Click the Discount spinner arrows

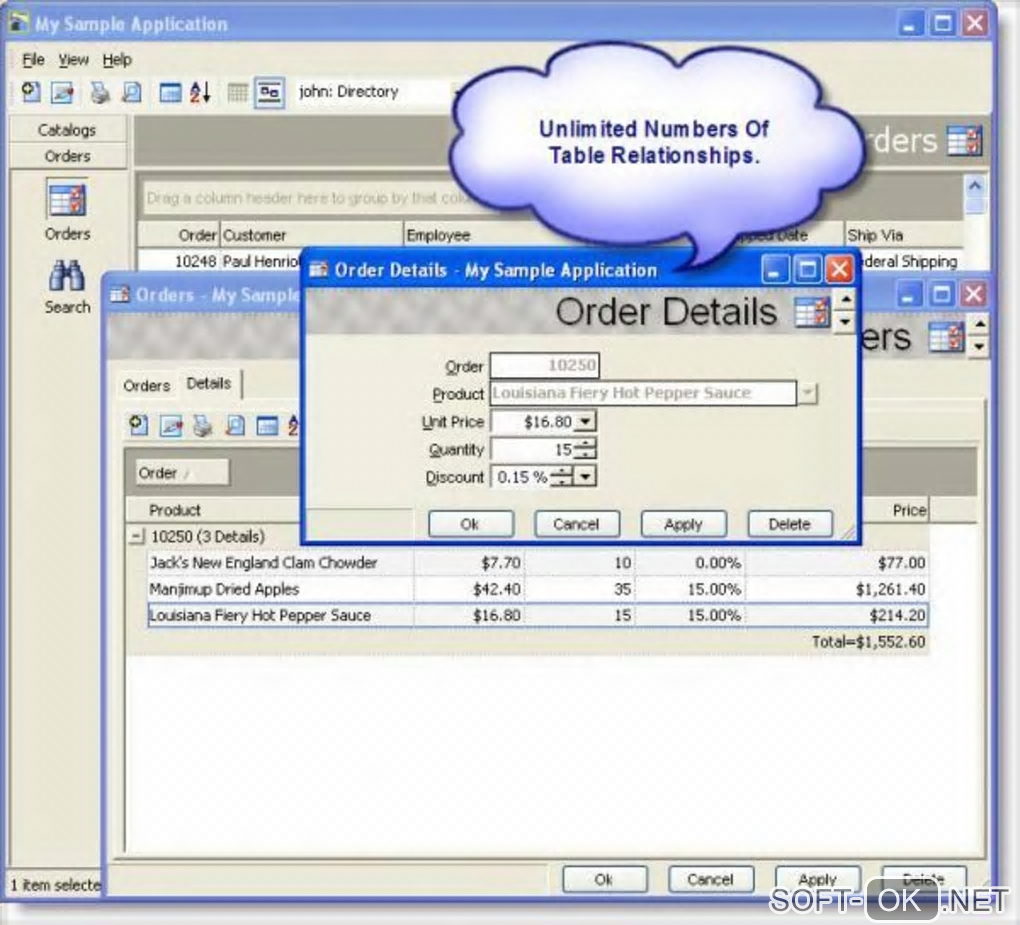click(x=561, y=477)
